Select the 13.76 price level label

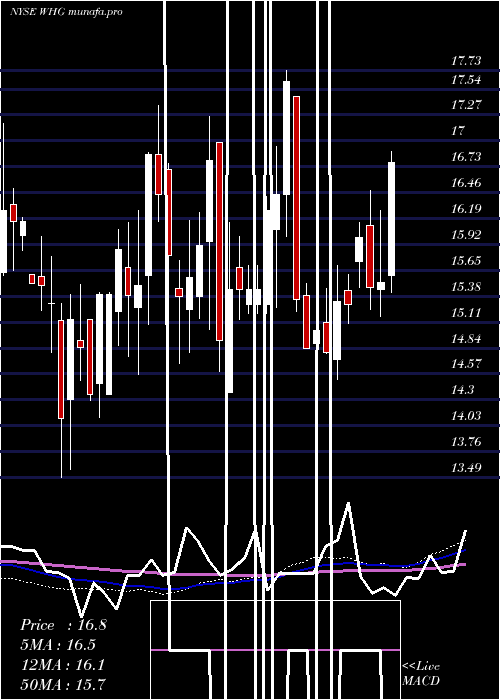point(466,442)
